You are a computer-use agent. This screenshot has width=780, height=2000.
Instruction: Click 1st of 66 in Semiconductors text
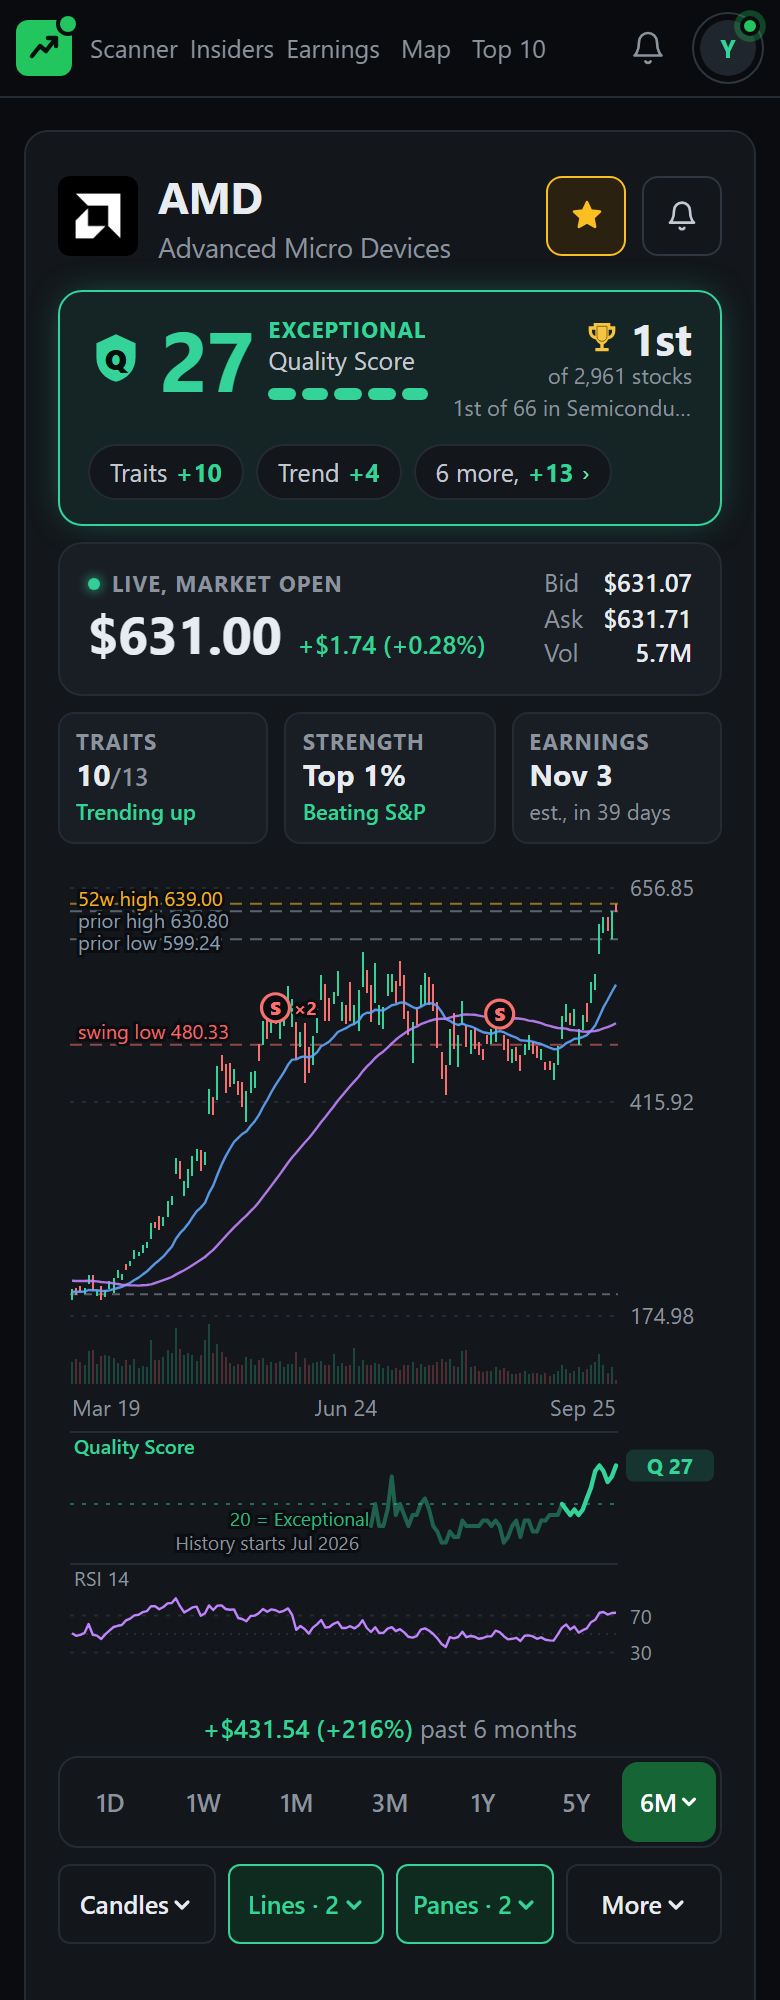point(572,409)
